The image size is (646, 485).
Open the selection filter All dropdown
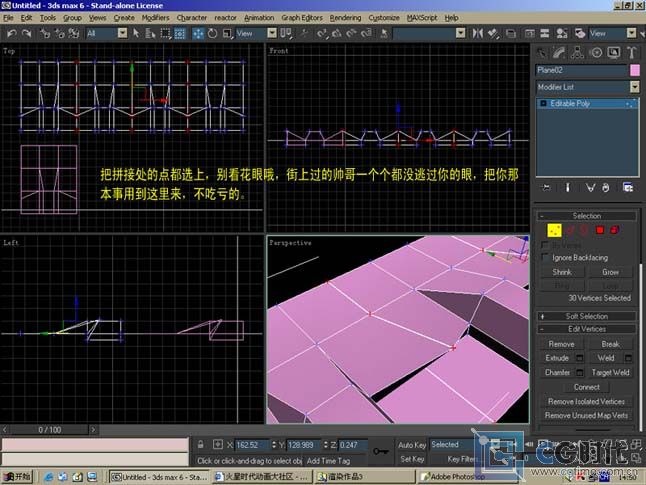107,33
